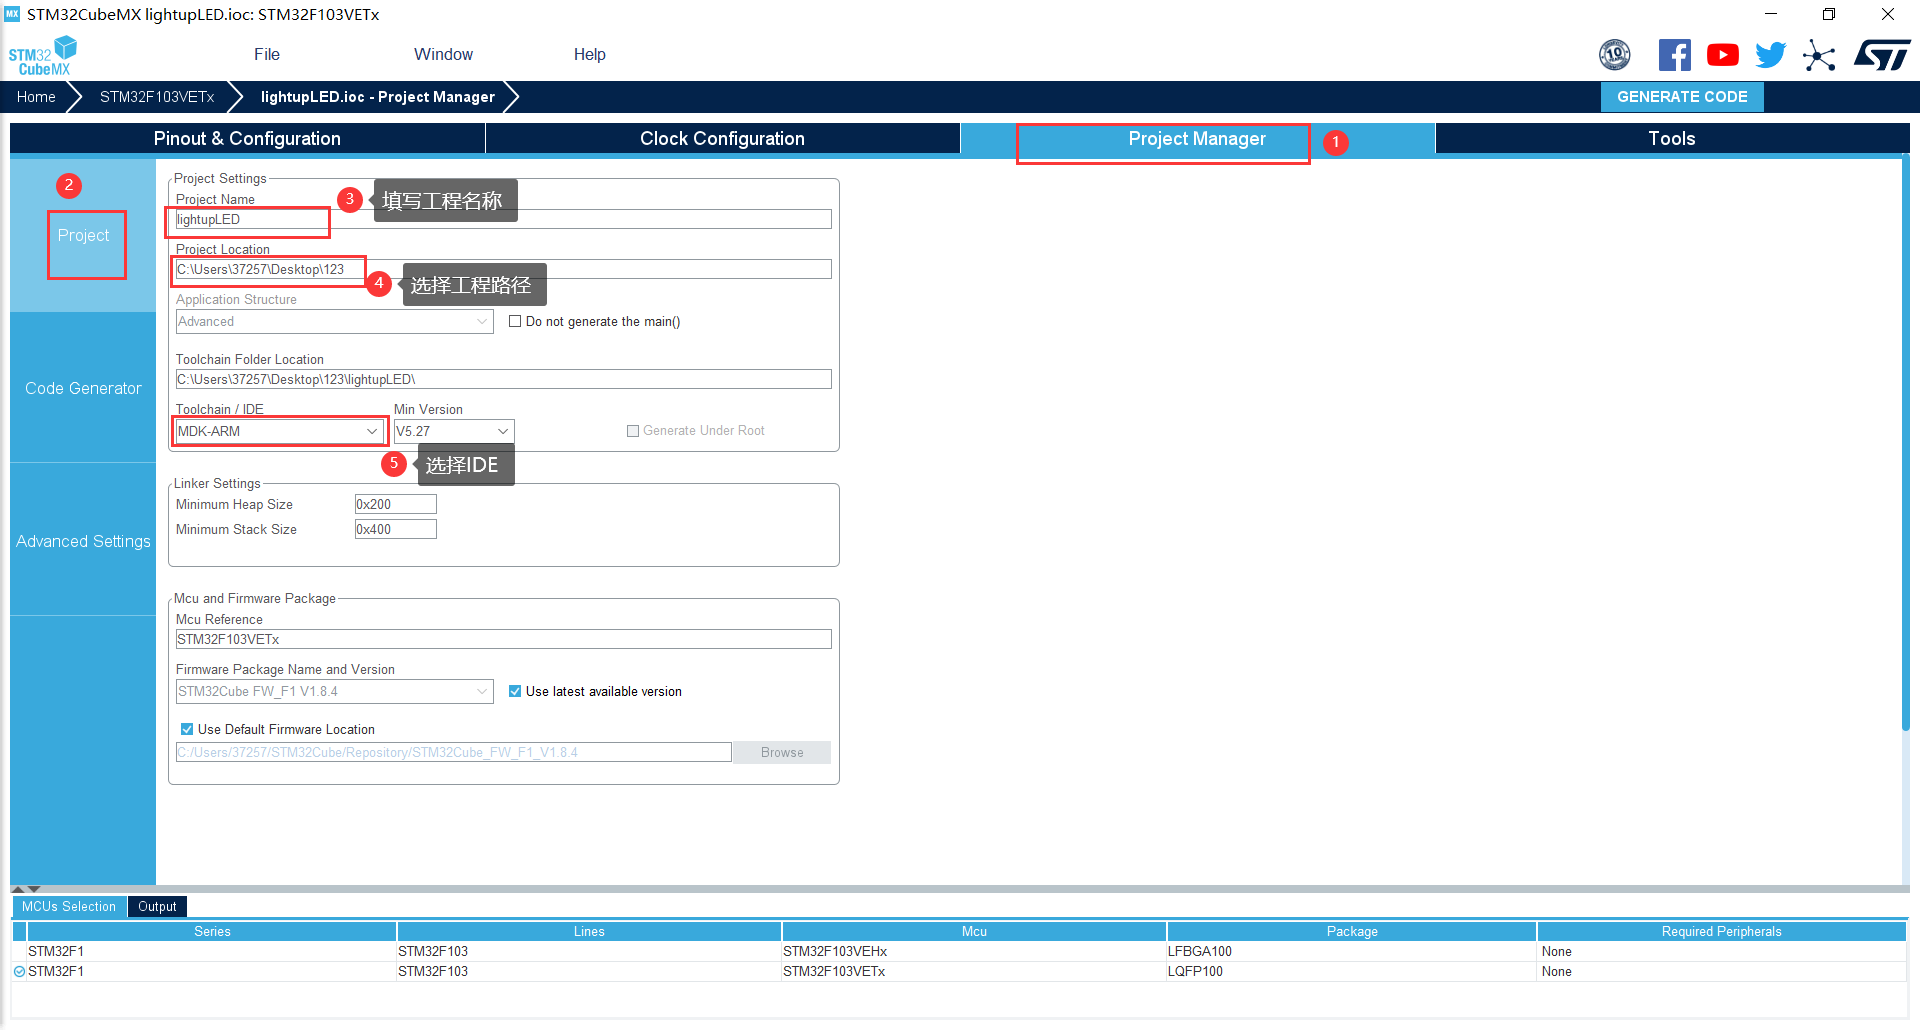The width and height of the screenshot is (1920, 1030).
Task: Toggle Use Default Firmware Location checkbox
Action: (186, 729)
